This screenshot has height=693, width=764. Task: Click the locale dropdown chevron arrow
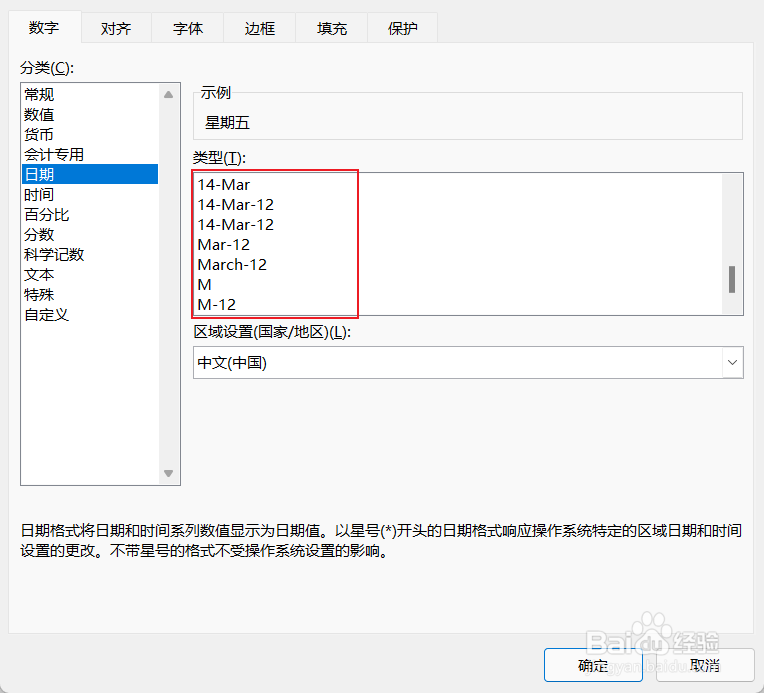point(732,362)
